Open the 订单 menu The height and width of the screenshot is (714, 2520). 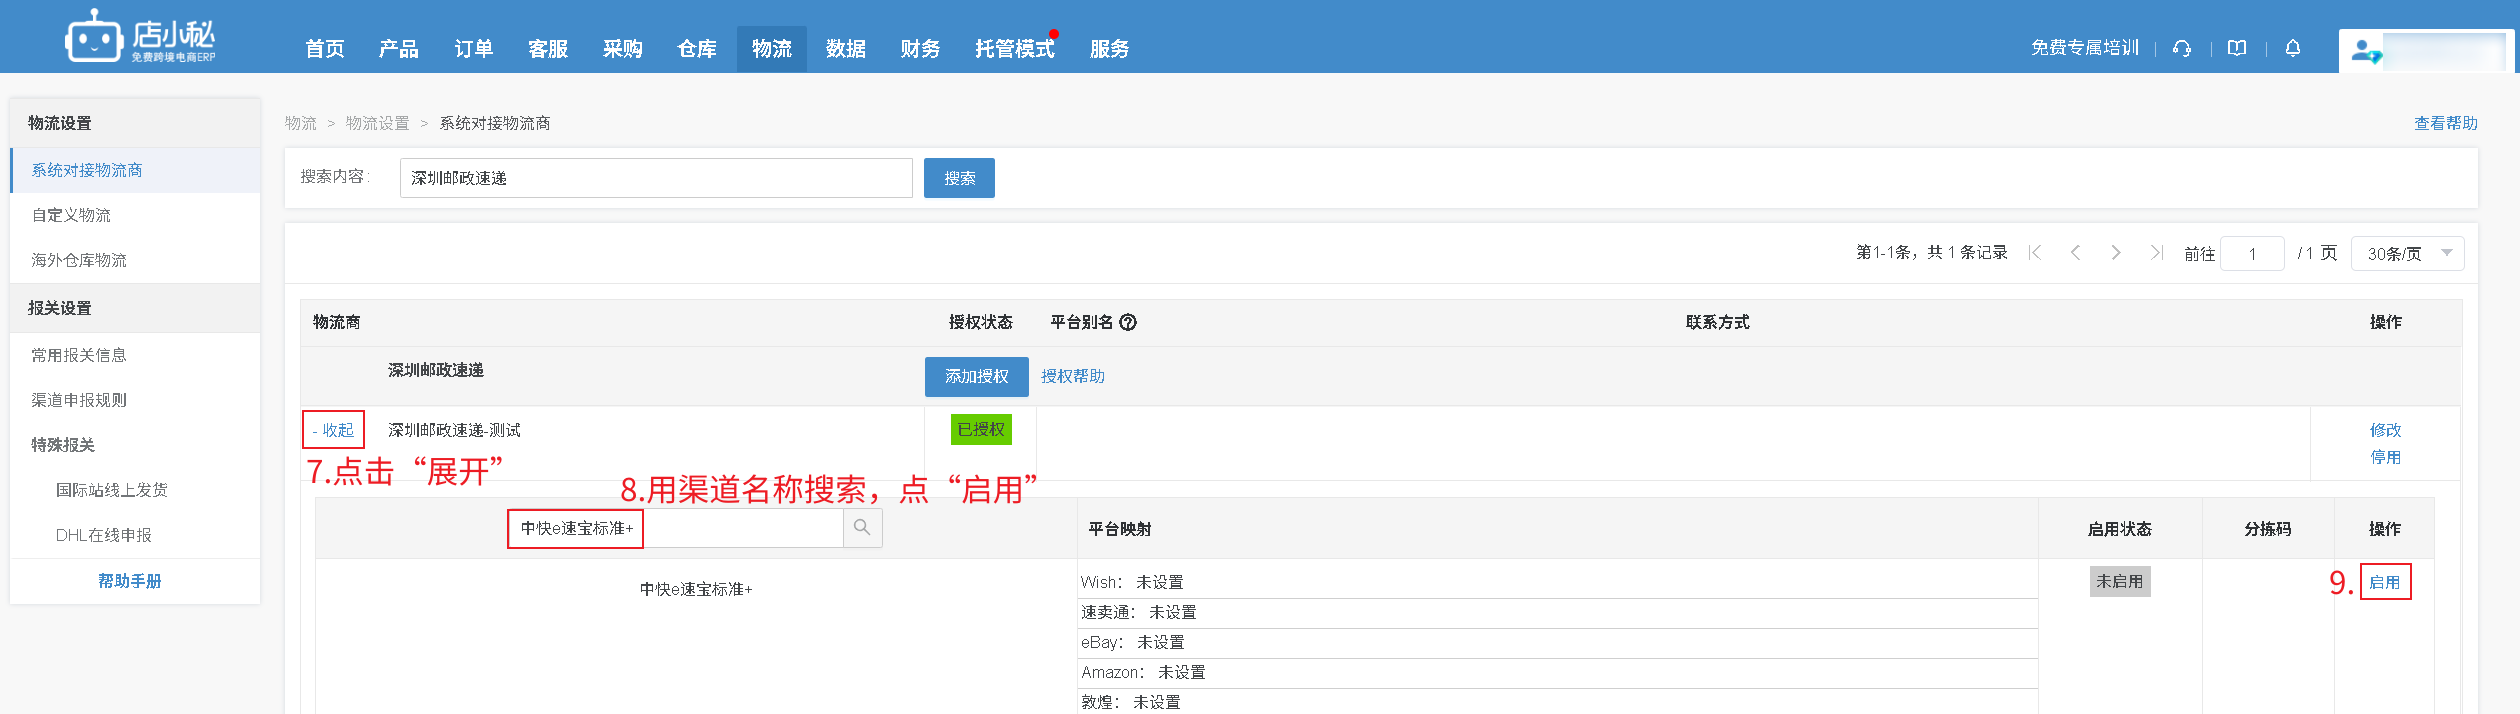[x=473, y=49]
